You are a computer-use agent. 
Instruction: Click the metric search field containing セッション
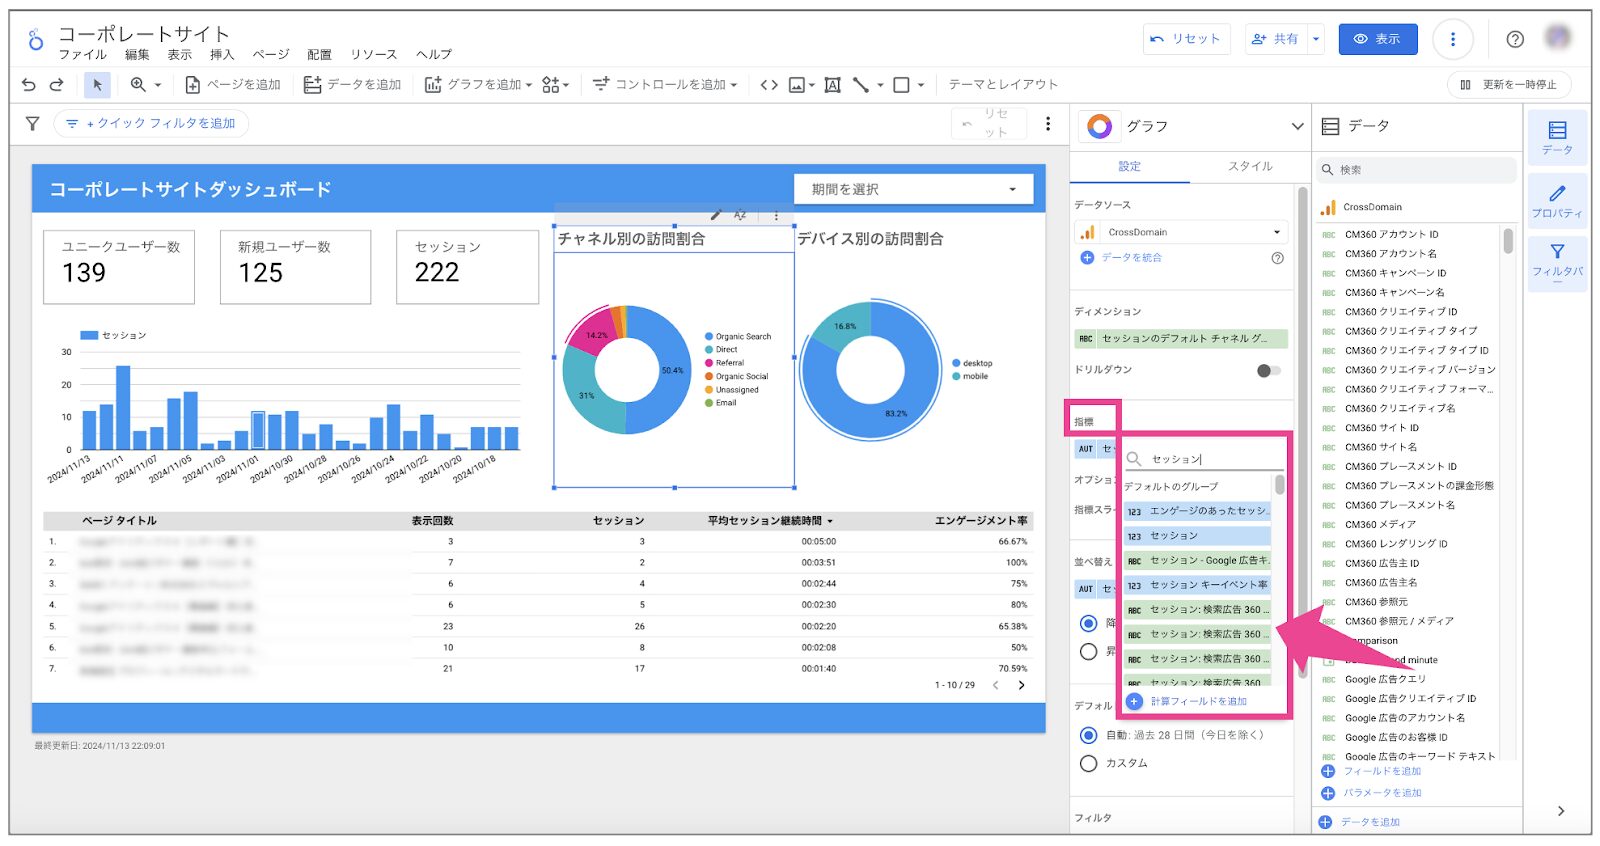(1204, 459)
